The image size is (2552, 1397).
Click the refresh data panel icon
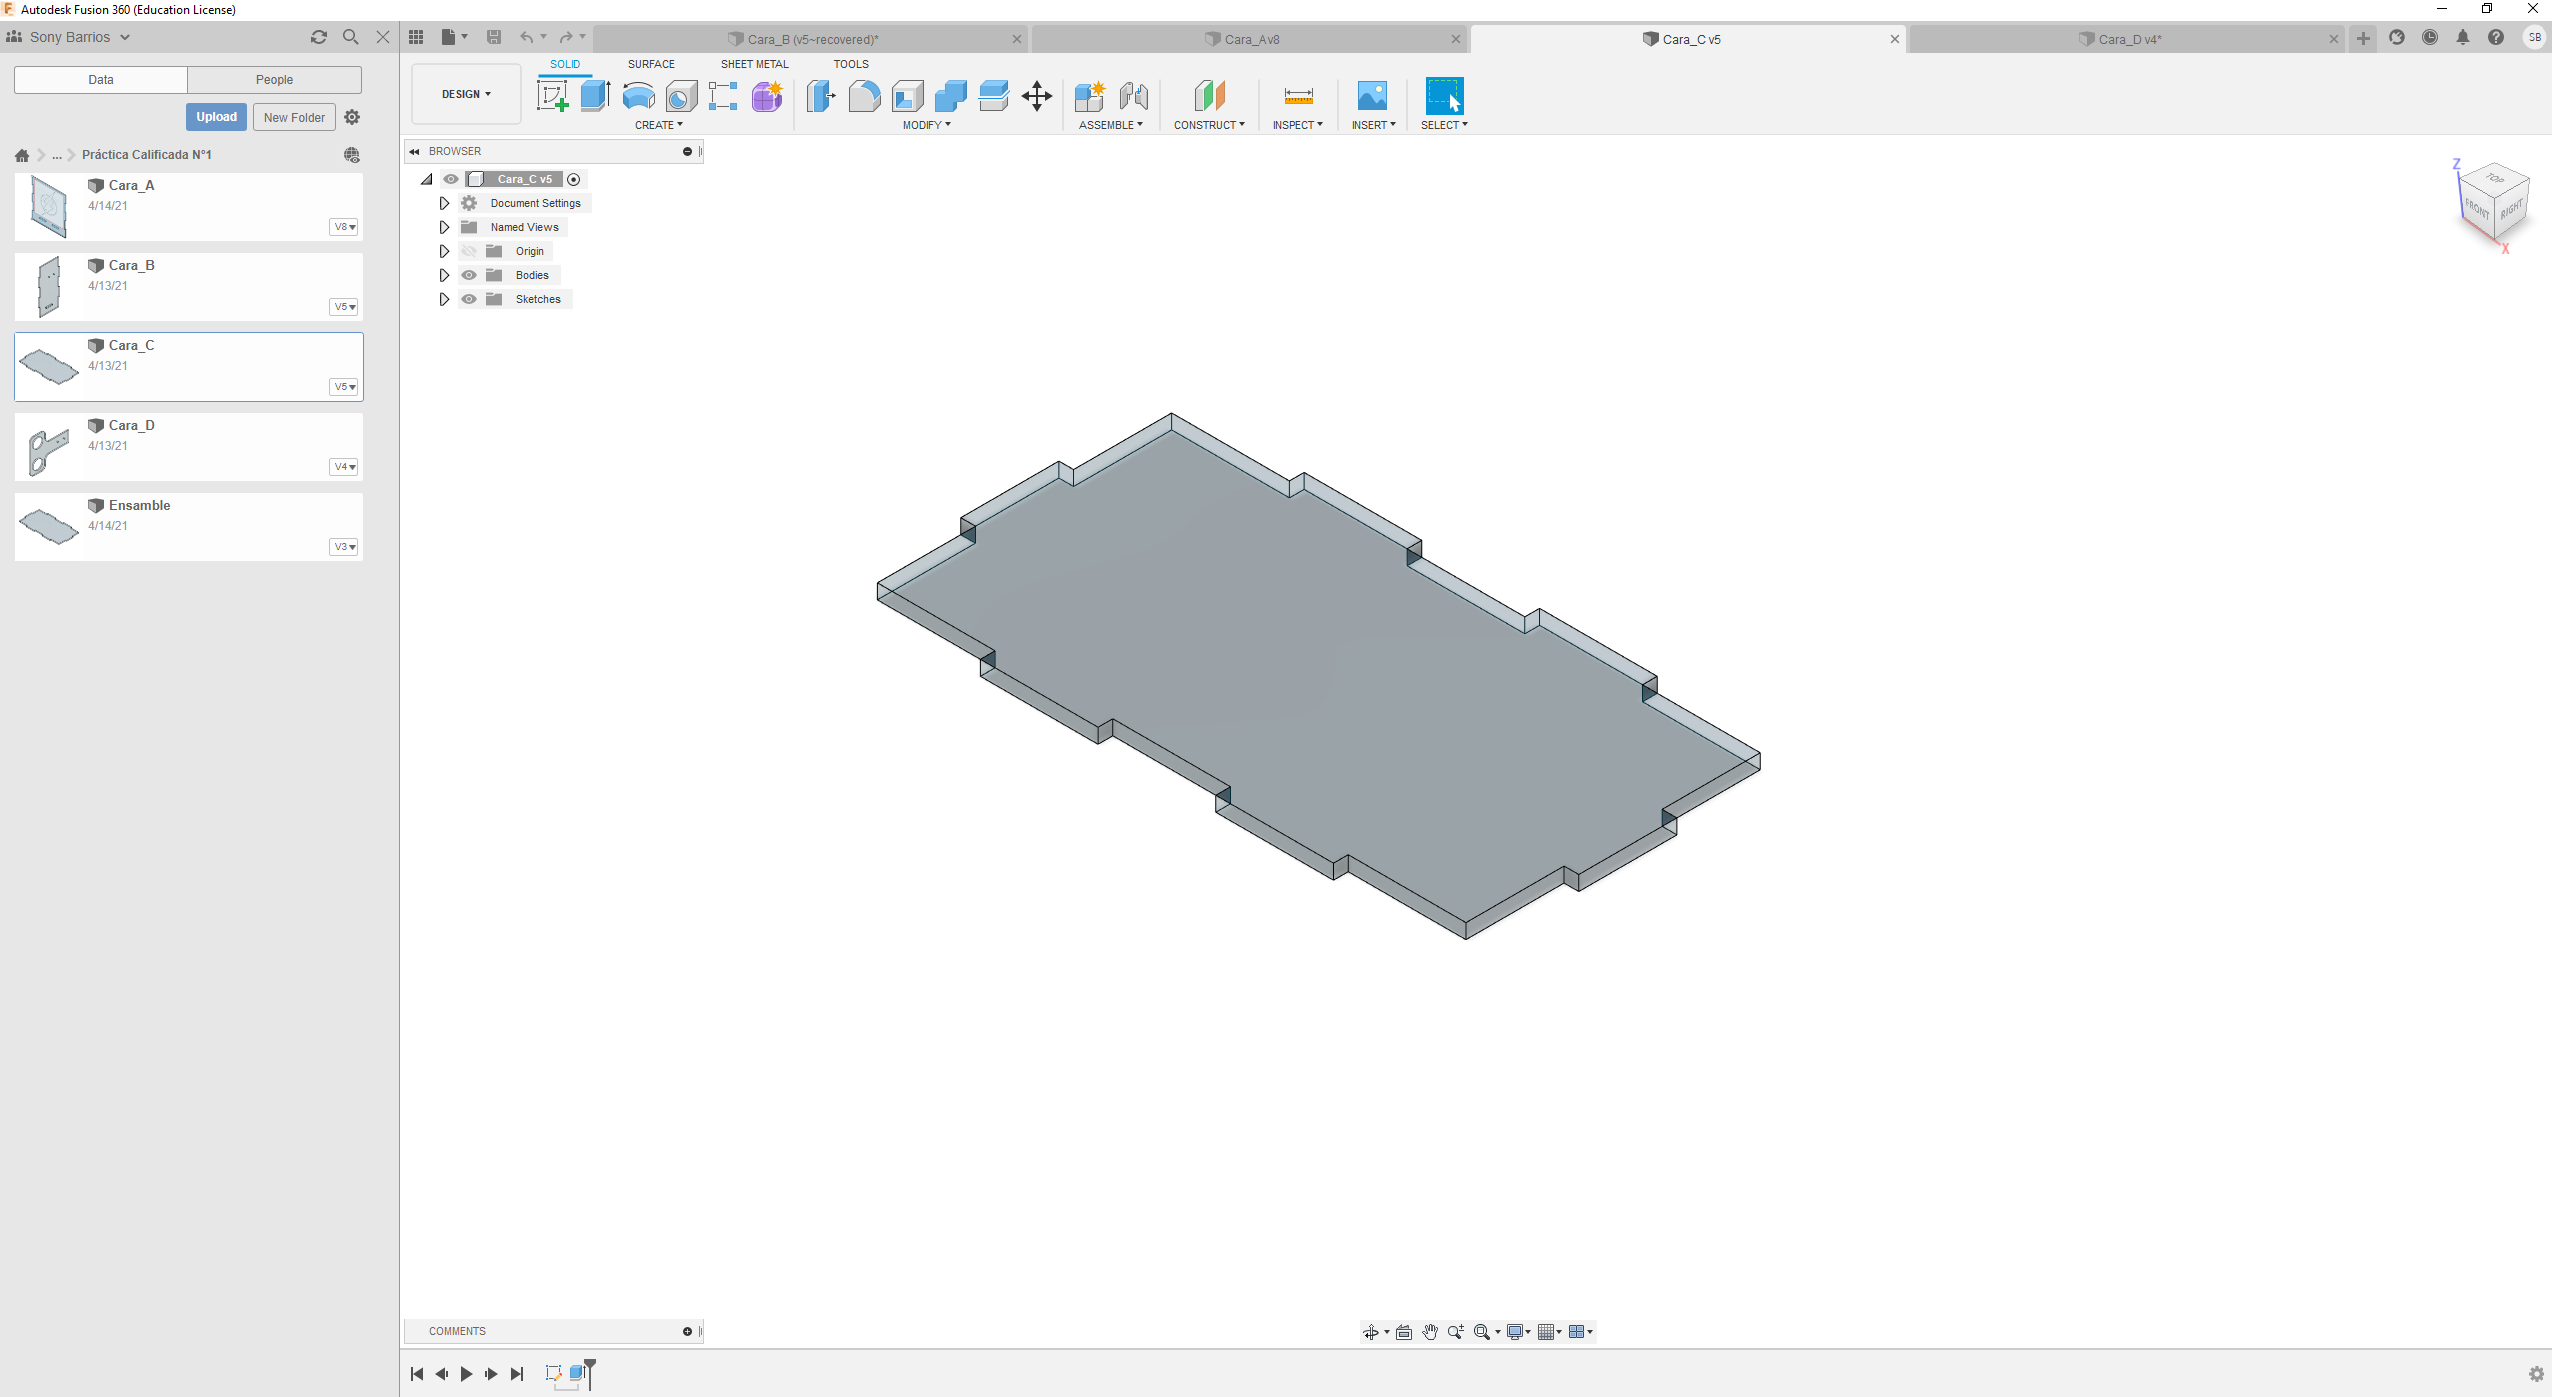(x=319, y=37)
